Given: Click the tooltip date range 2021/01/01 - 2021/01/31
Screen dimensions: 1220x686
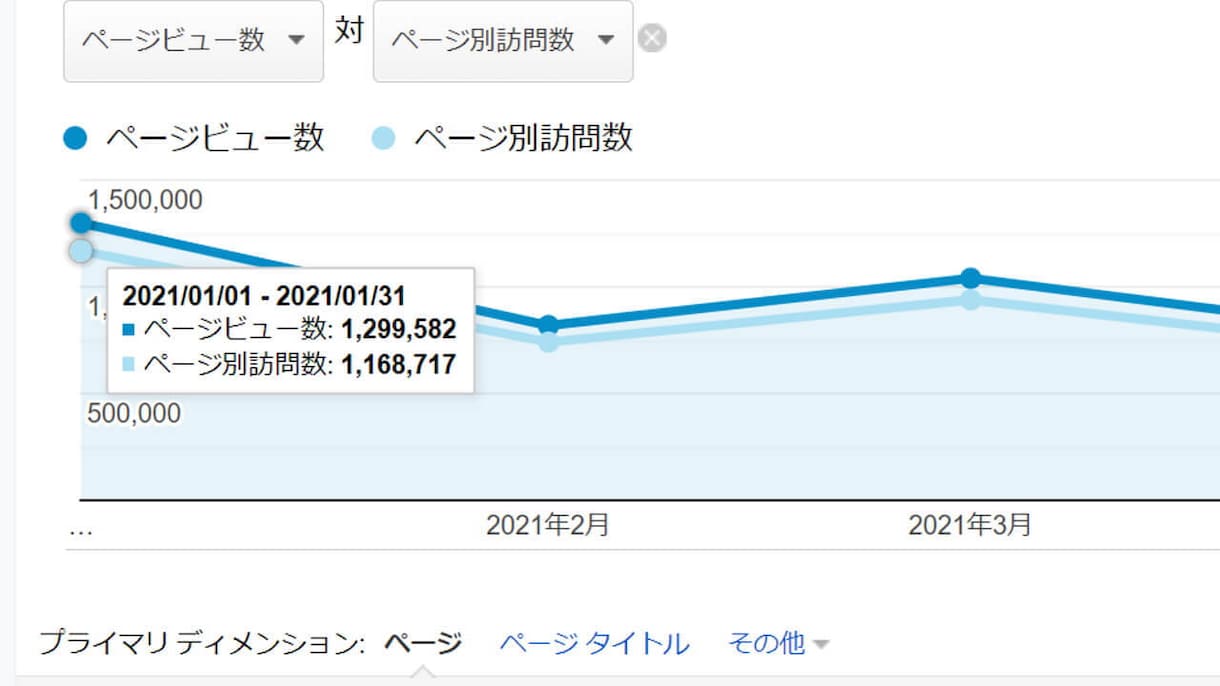Looking at the screenshot, I should (x=264, y=295).
